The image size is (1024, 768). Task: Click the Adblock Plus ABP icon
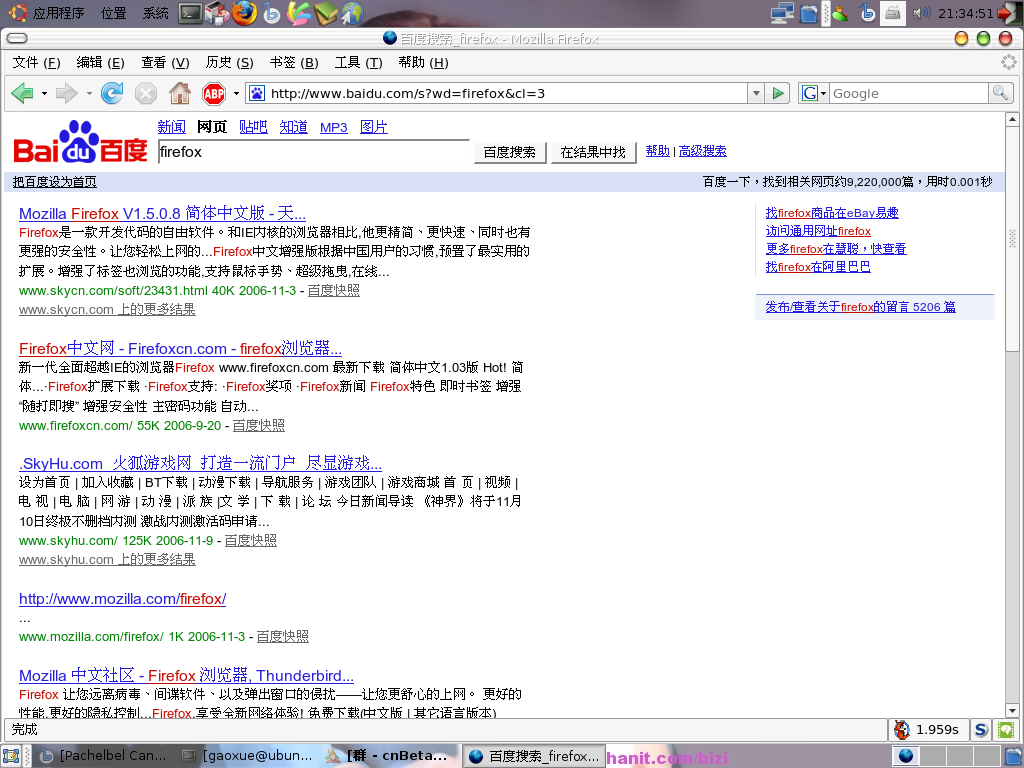tap(214, 93)
